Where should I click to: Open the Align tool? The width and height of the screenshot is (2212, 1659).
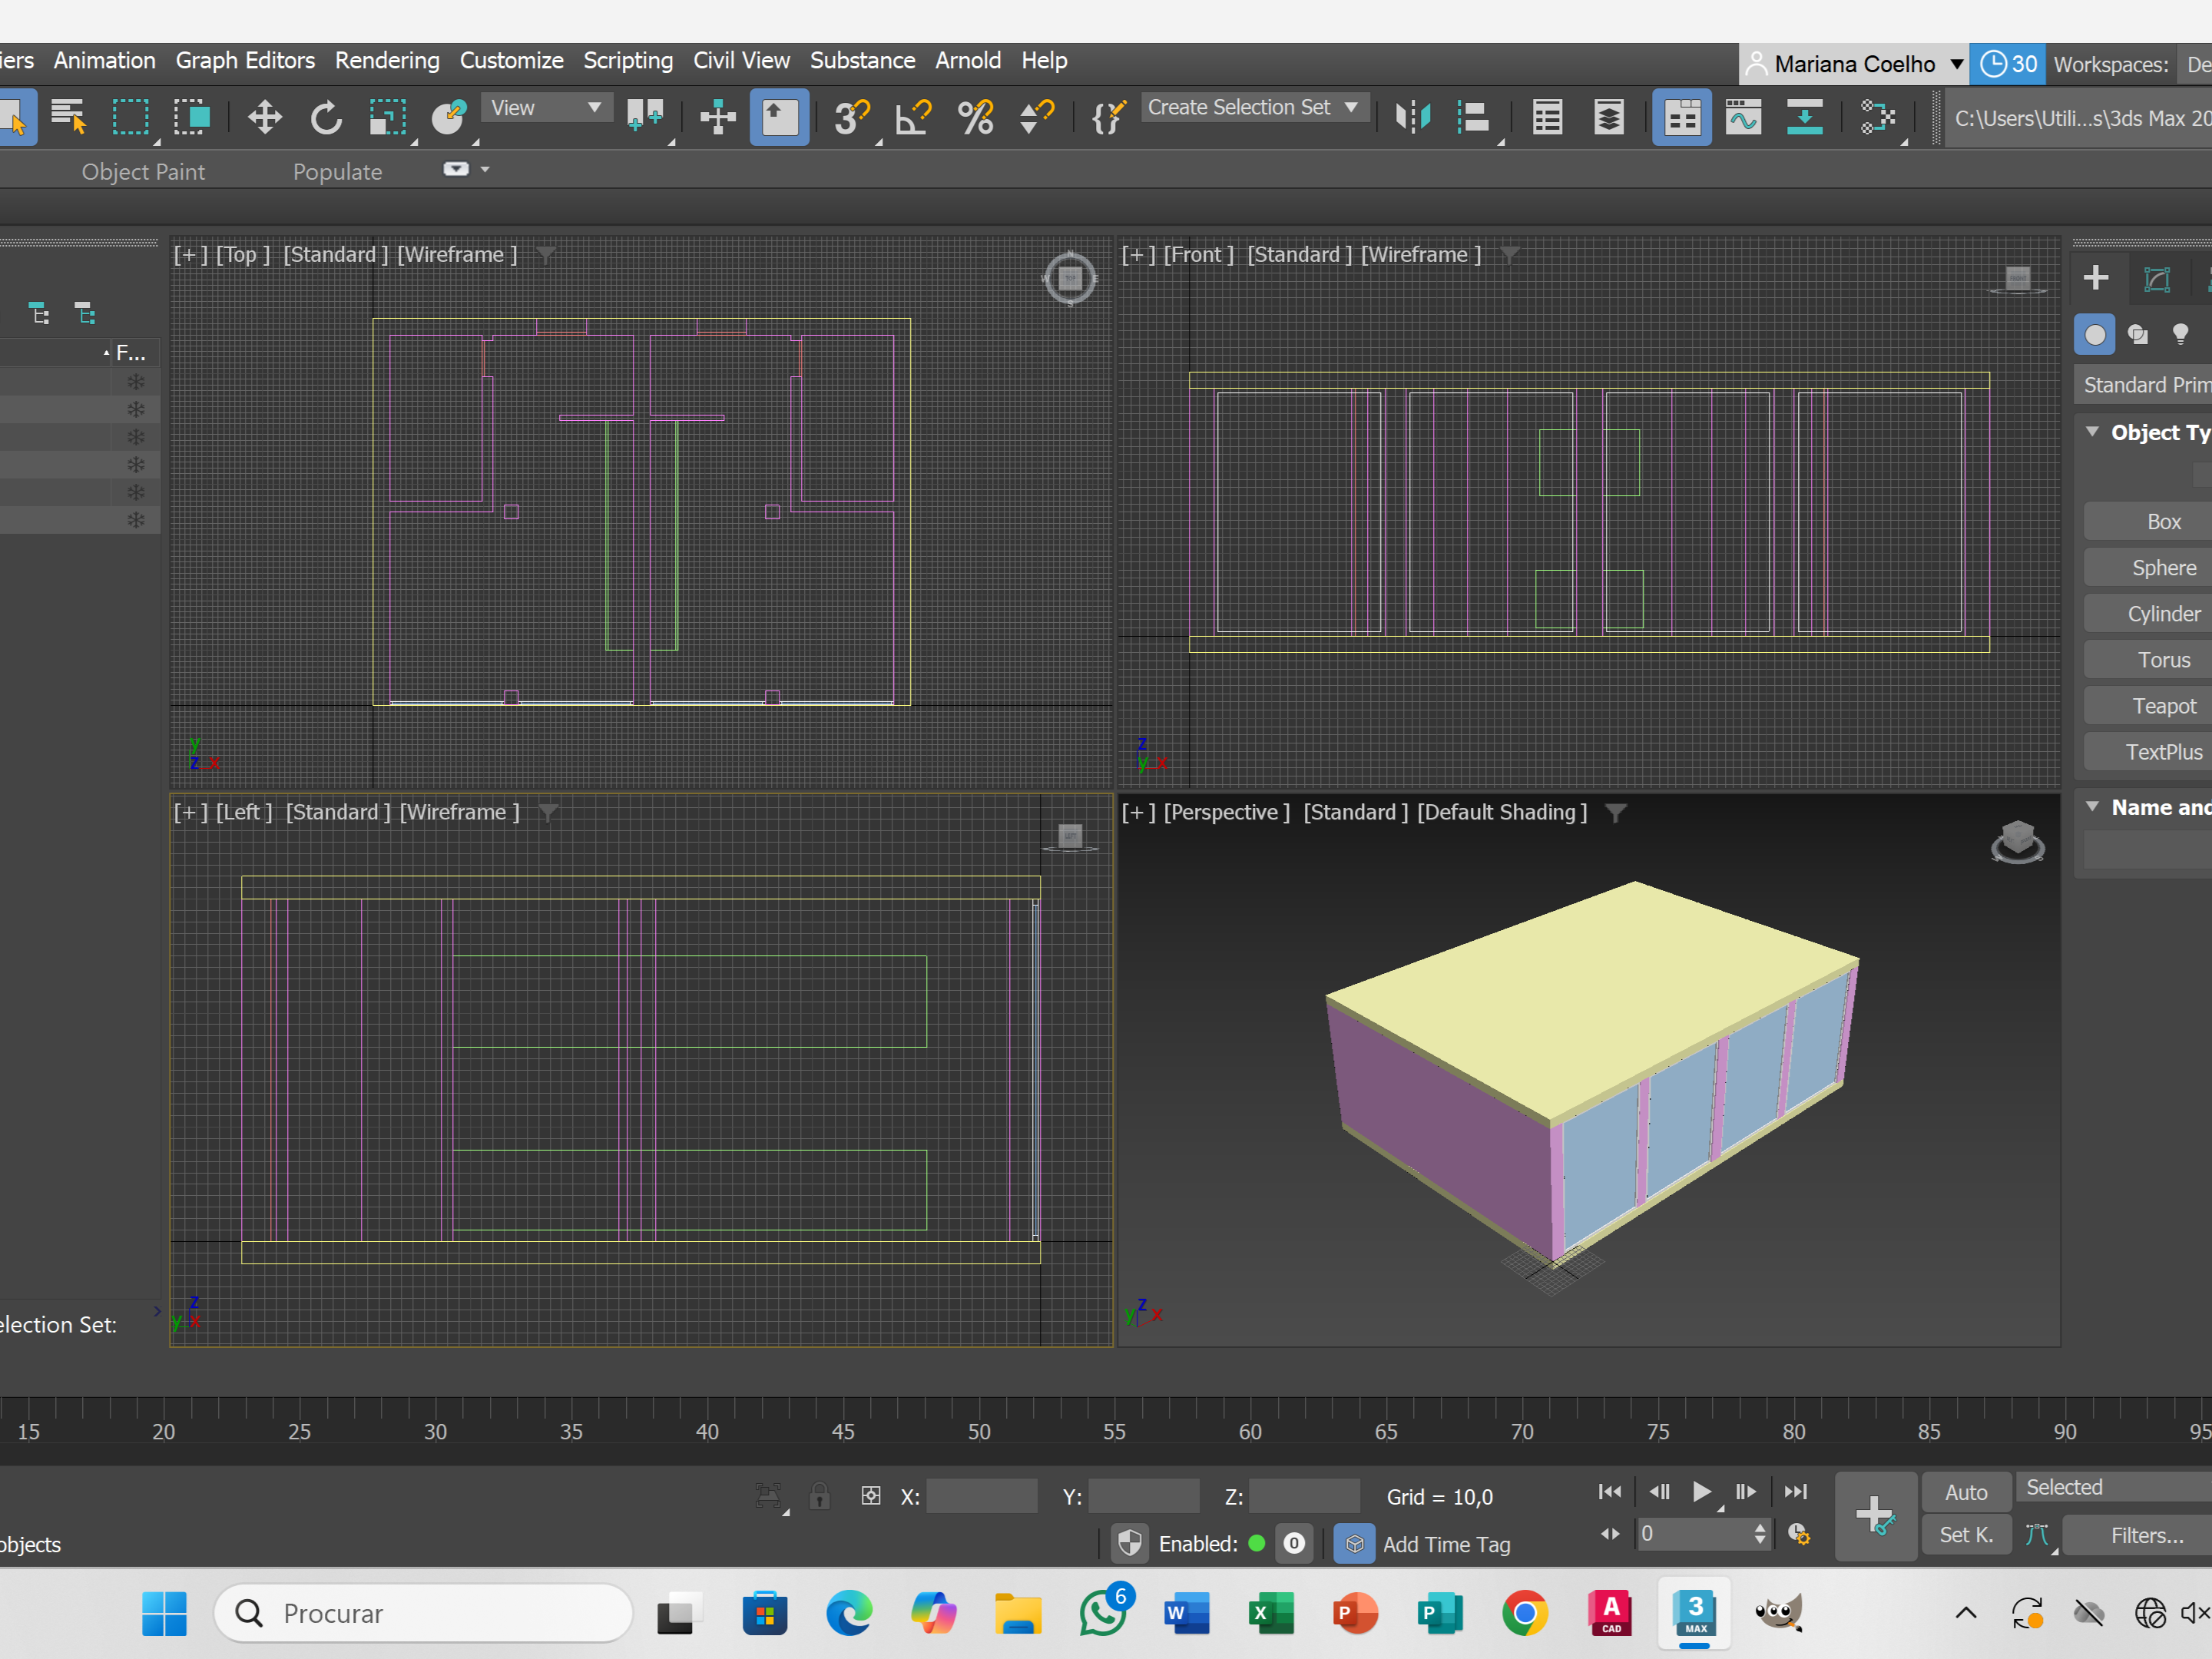click(x=1472, y=118)
